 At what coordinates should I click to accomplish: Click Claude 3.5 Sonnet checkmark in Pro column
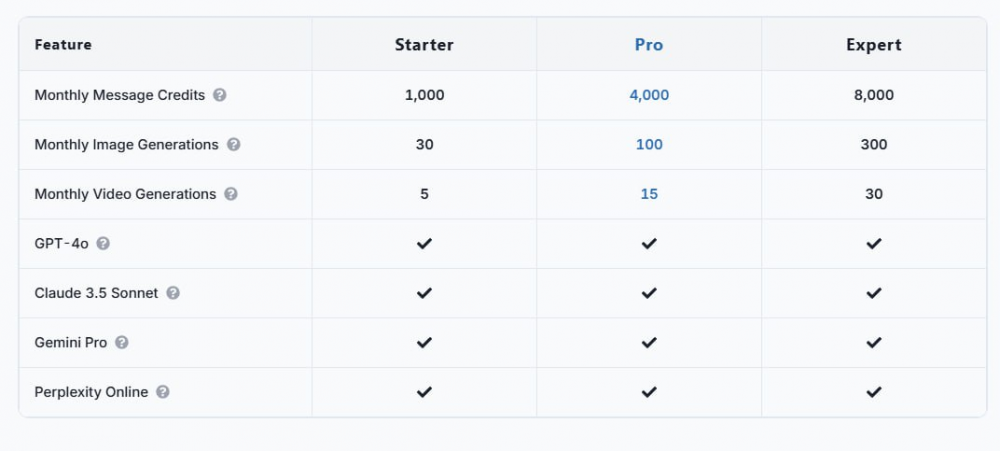[649, 293]
